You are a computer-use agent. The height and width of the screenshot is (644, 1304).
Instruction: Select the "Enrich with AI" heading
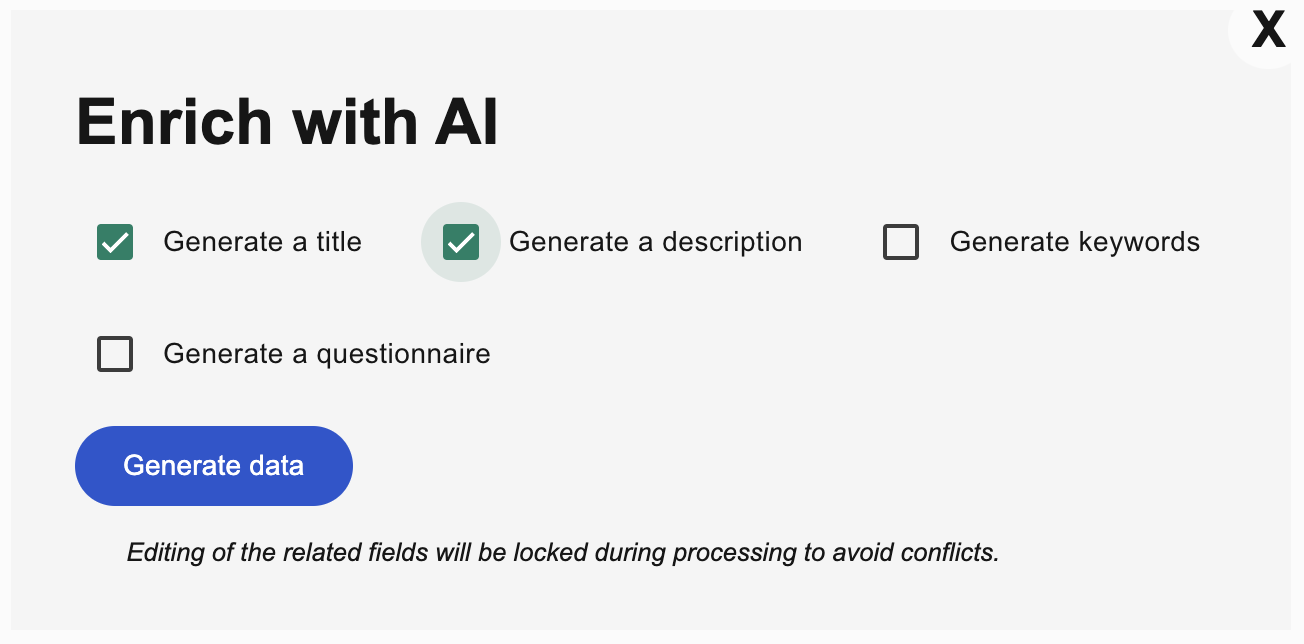(x=288, y=123)
